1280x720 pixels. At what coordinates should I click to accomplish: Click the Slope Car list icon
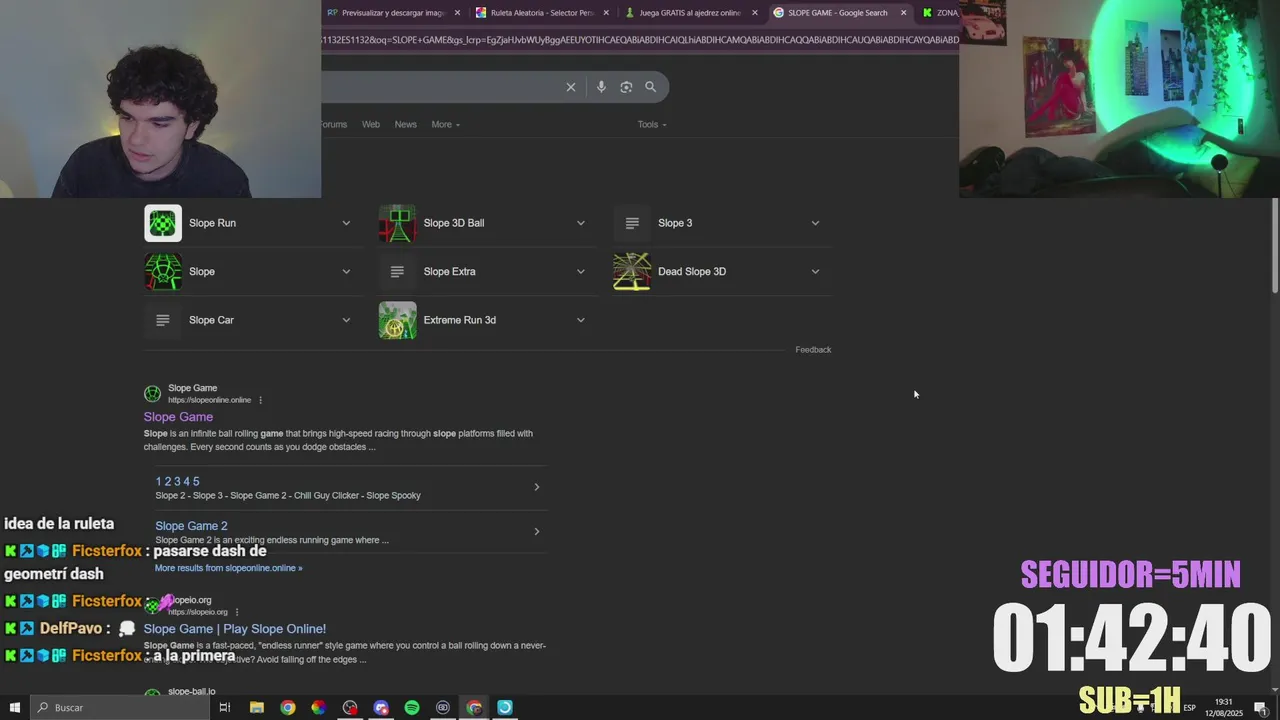tap(163, 320)
